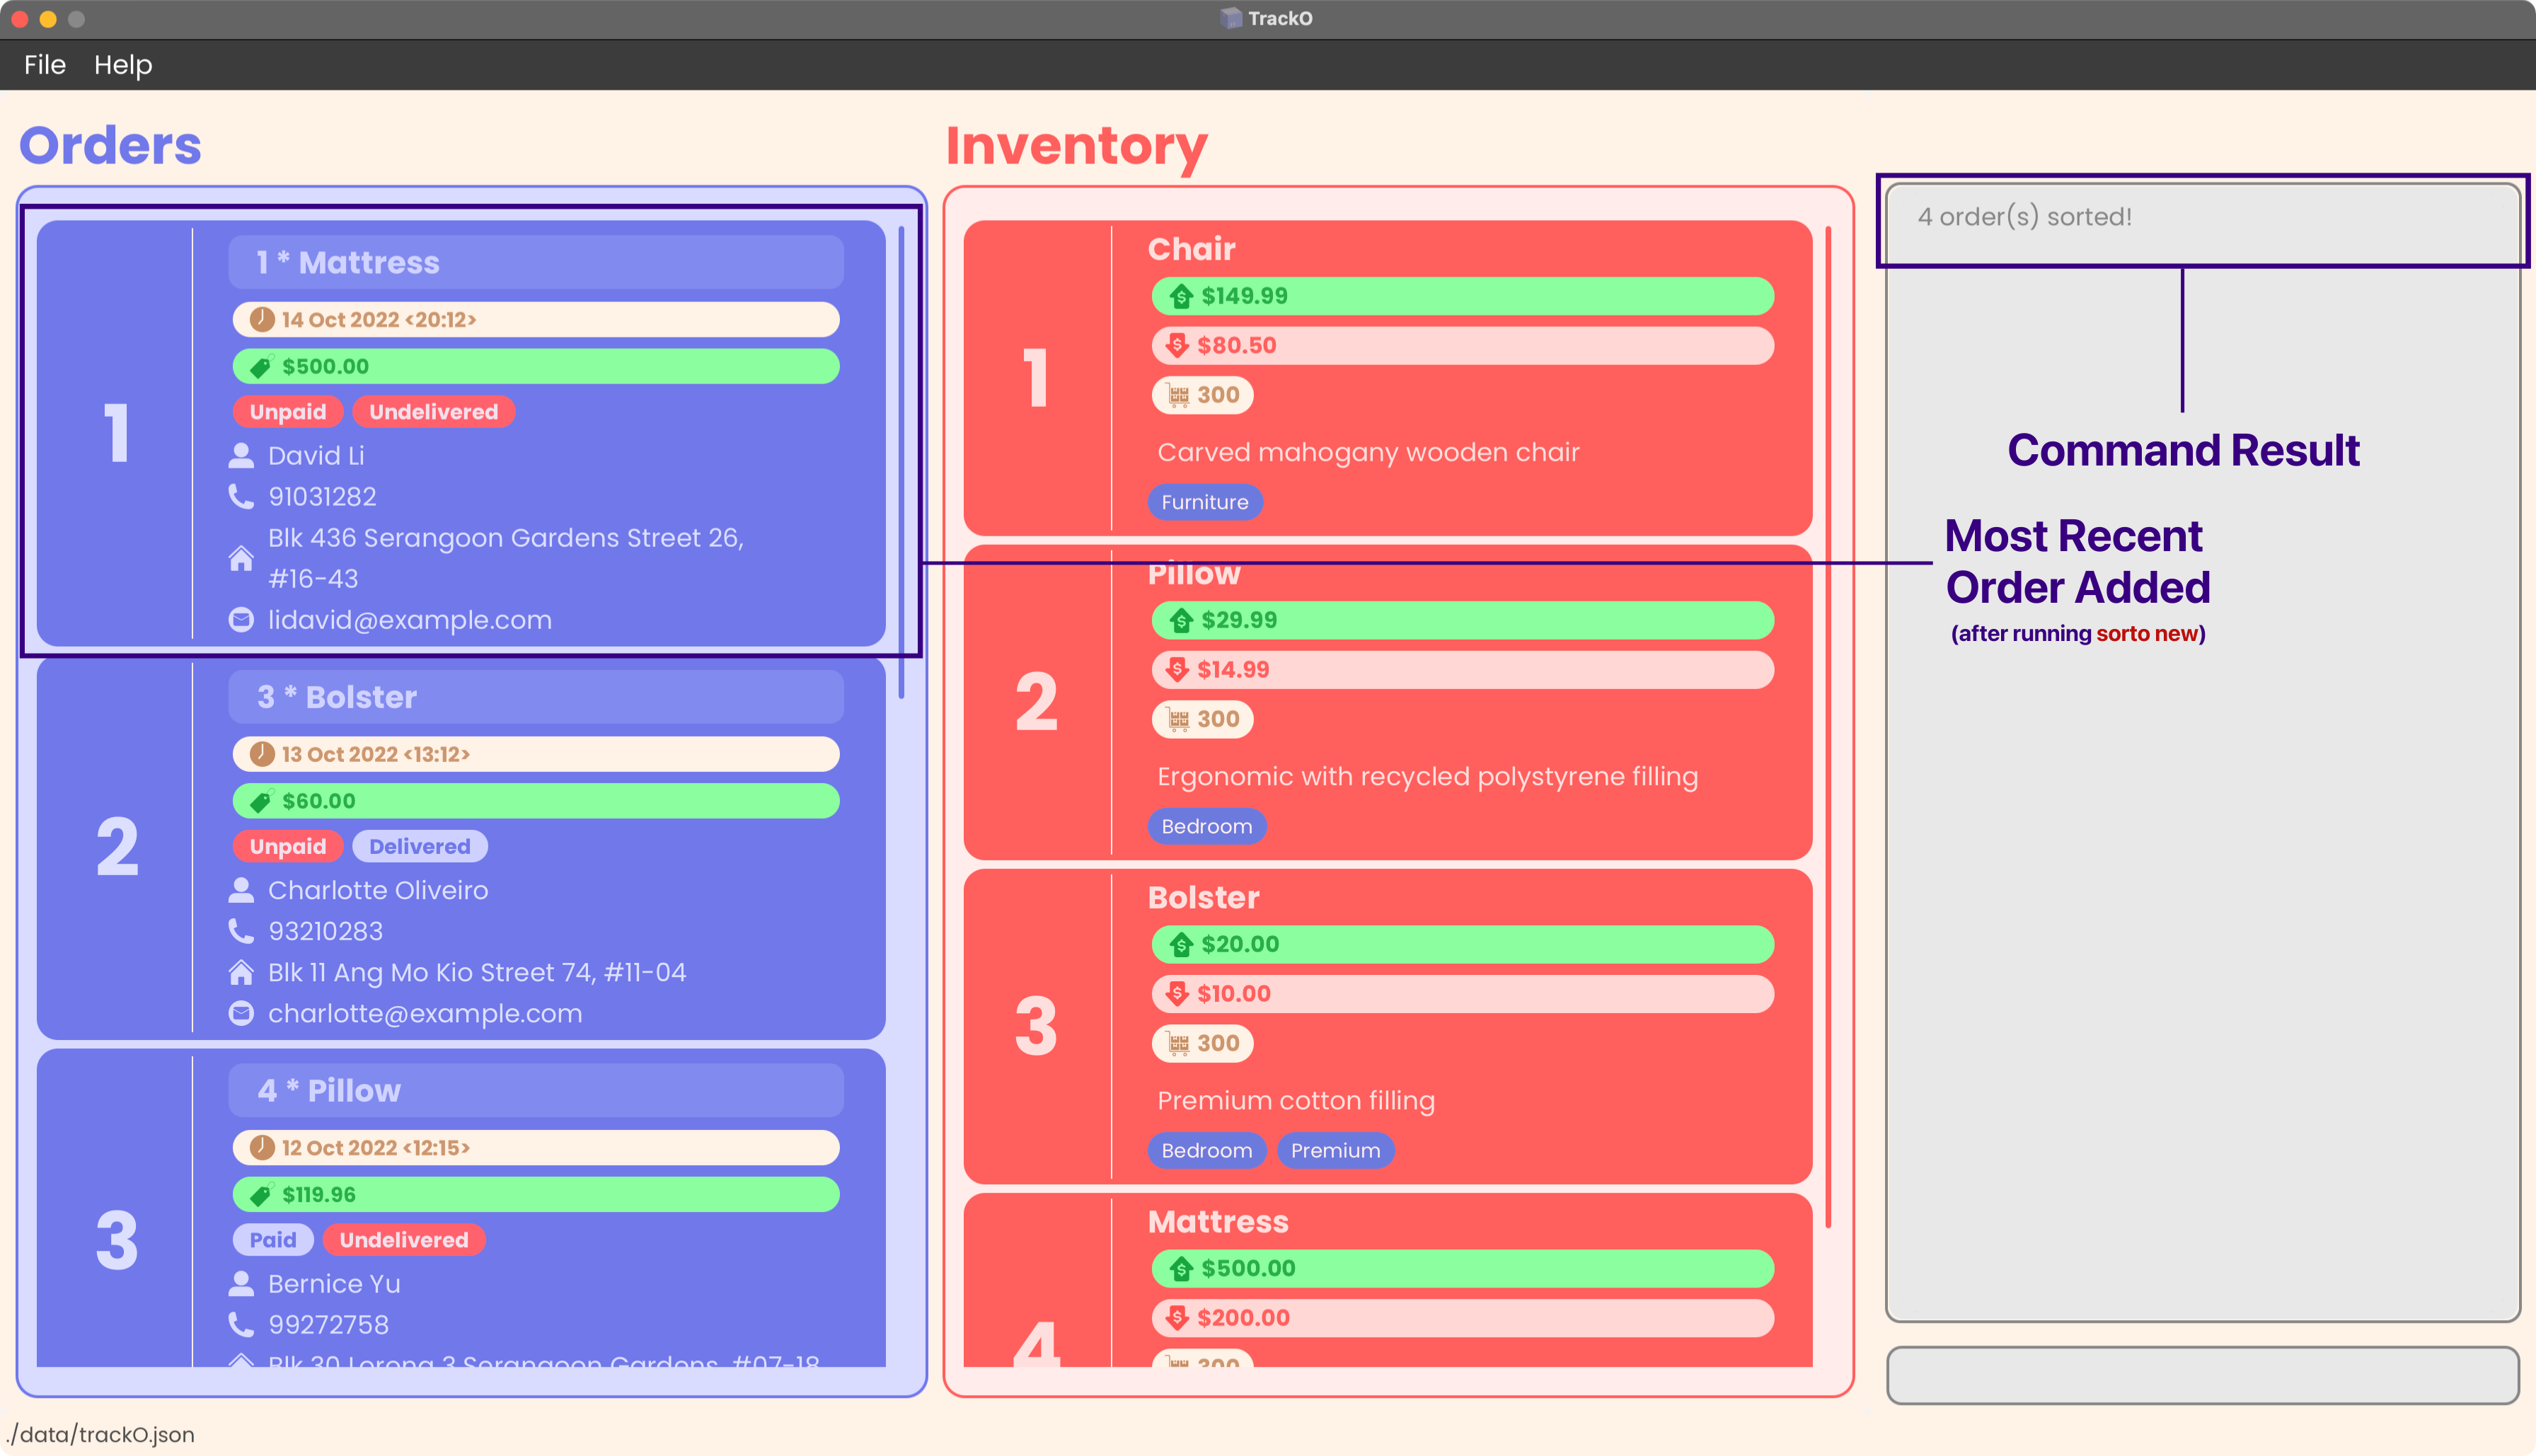This screenshot has width=2536, height=1456.
Task: Click the cost price icon beside $200.00
Action: 1177,1317
